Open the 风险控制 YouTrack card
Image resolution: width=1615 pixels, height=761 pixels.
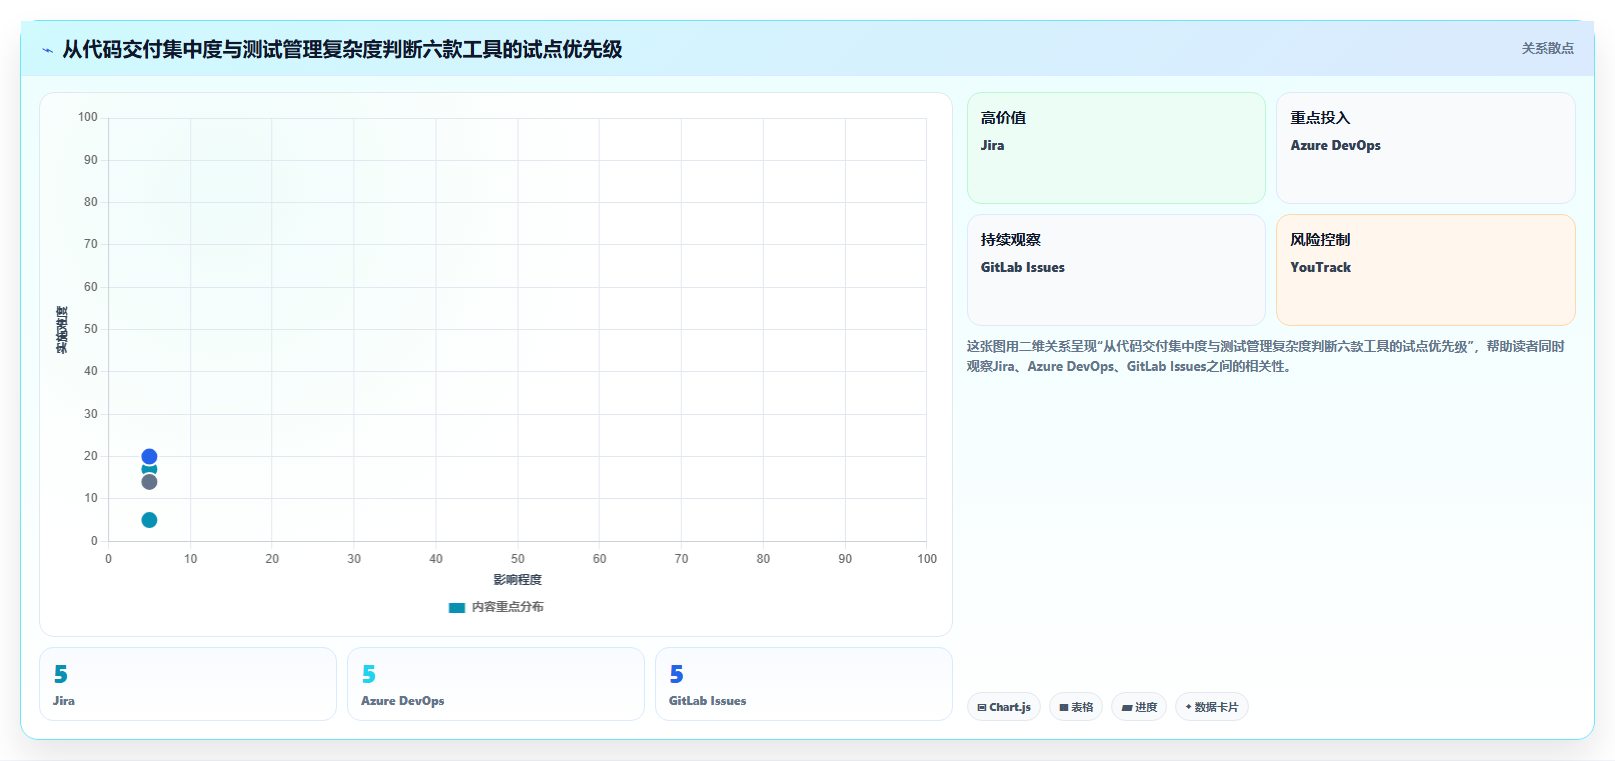coord(1425,270)
